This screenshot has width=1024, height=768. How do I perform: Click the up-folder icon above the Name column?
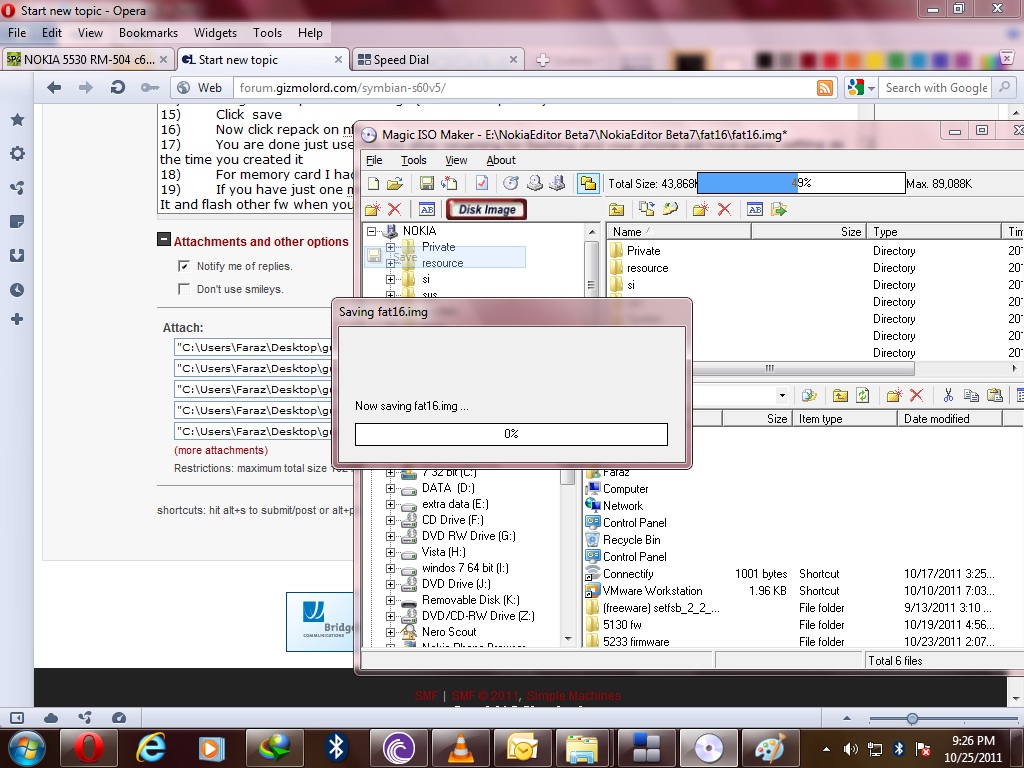coord(616,209)
